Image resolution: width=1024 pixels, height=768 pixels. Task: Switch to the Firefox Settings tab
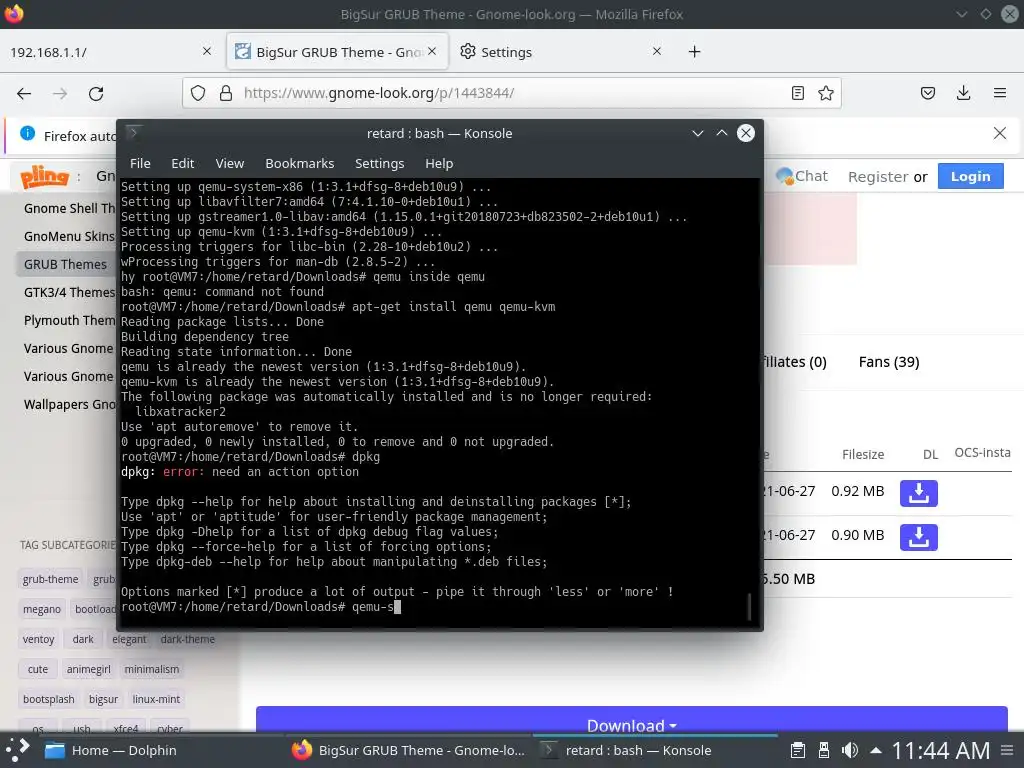[561, 52]
